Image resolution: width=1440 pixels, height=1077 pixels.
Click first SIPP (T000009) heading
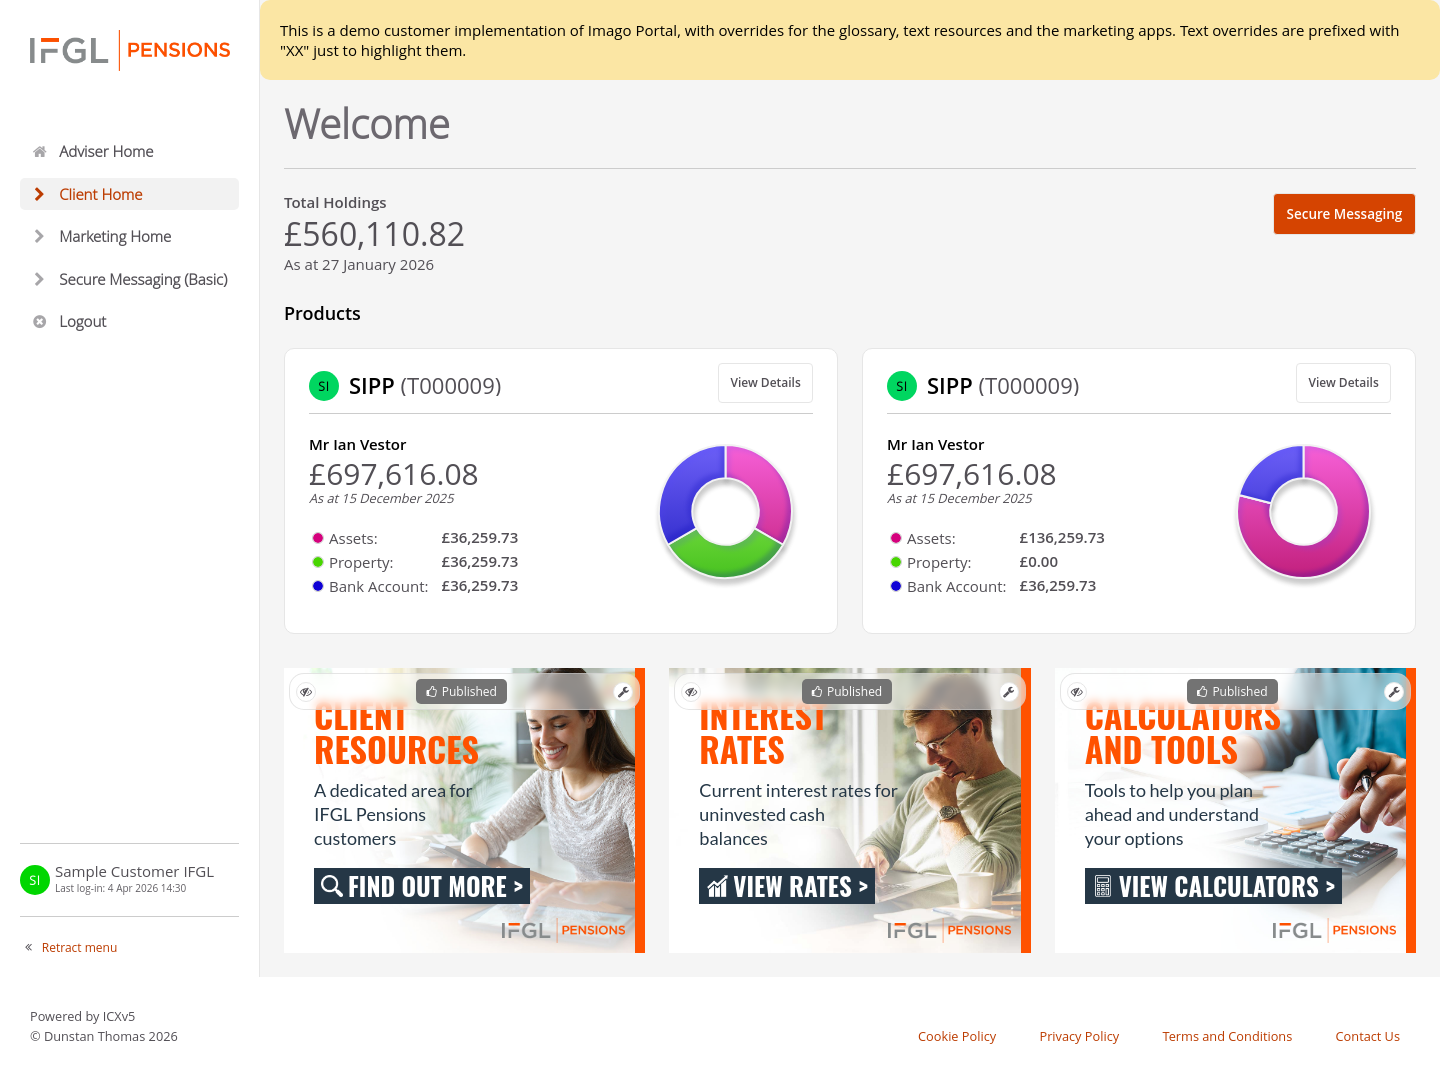pos(425,386)
